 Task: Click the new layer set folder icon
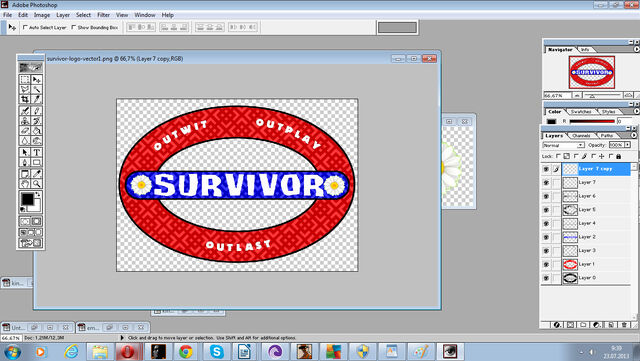pos(584,325)
